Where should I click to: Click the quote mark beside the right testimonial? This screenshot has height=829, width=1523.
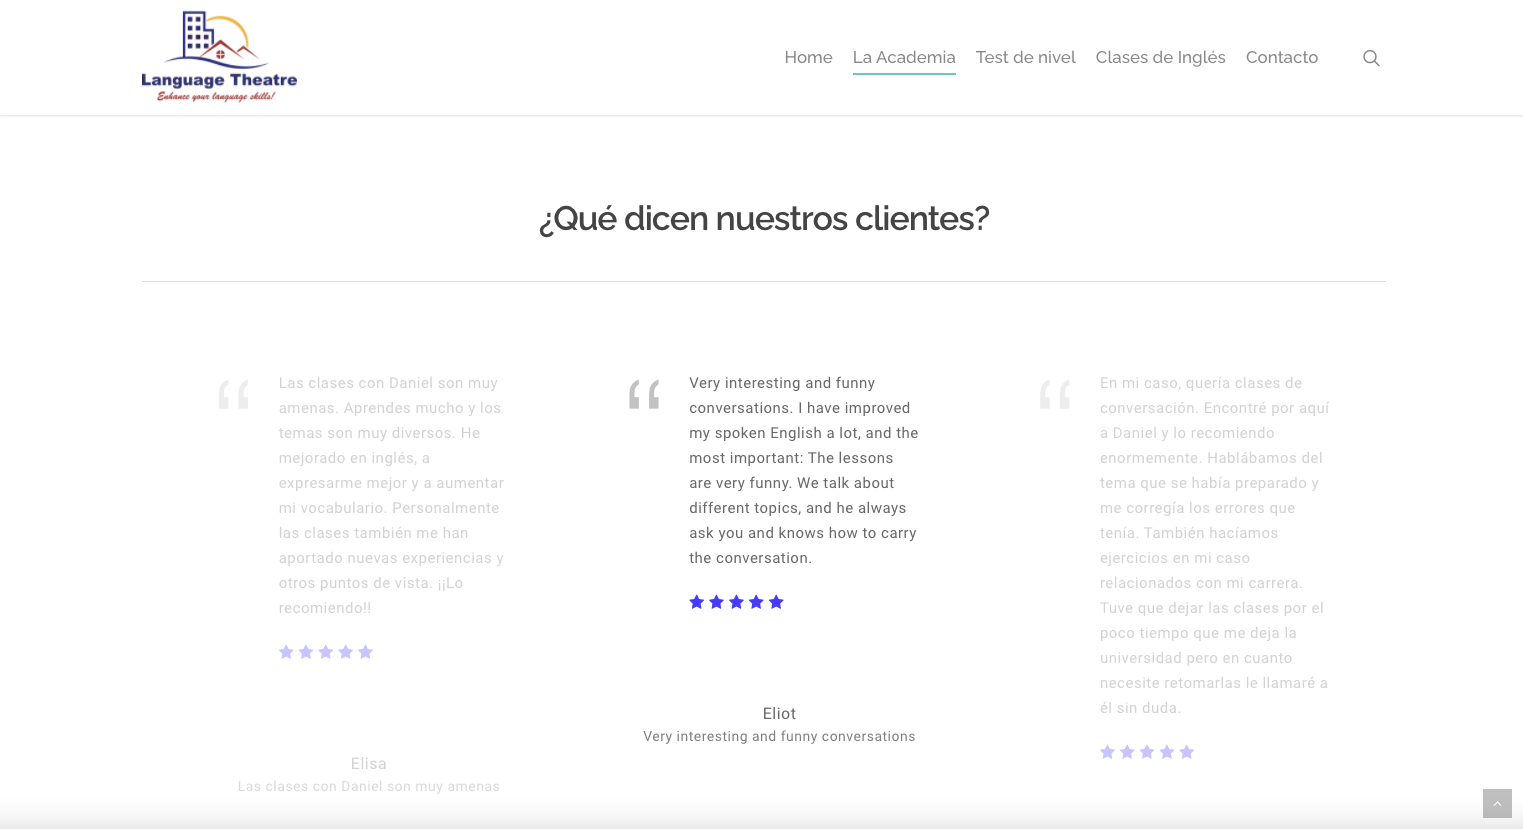pyautogui.click(x=1055, y=394)
